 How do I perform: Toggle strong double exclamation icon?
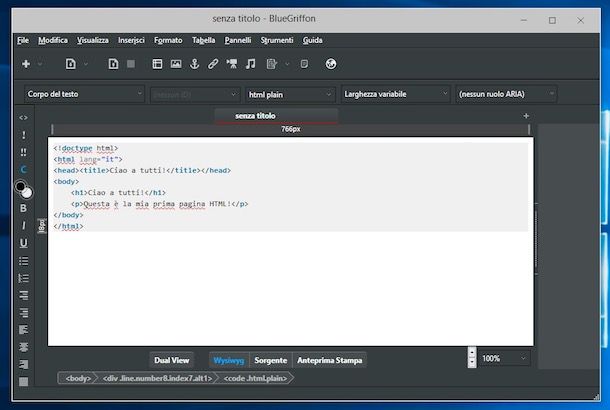pos(24,152)
